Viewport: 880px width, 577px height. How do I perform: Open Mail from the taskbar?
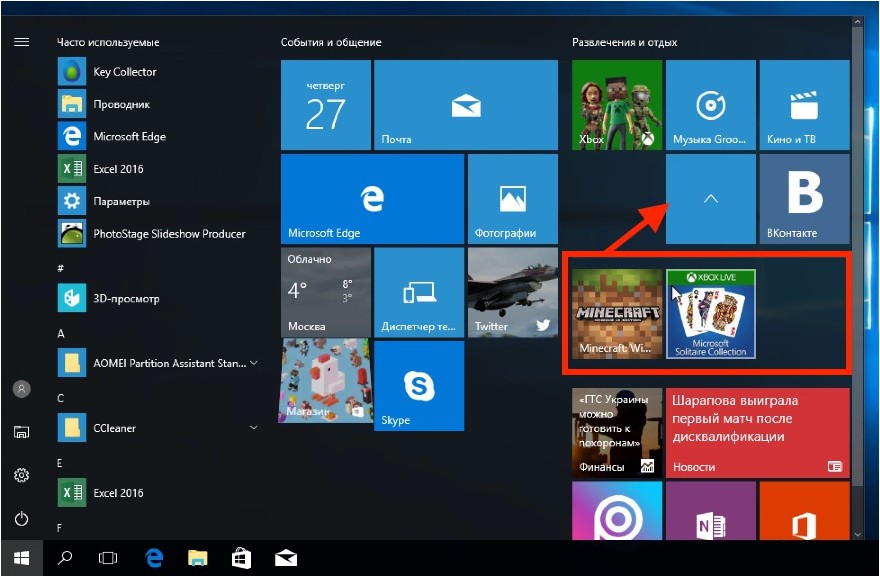click(286, 558)
